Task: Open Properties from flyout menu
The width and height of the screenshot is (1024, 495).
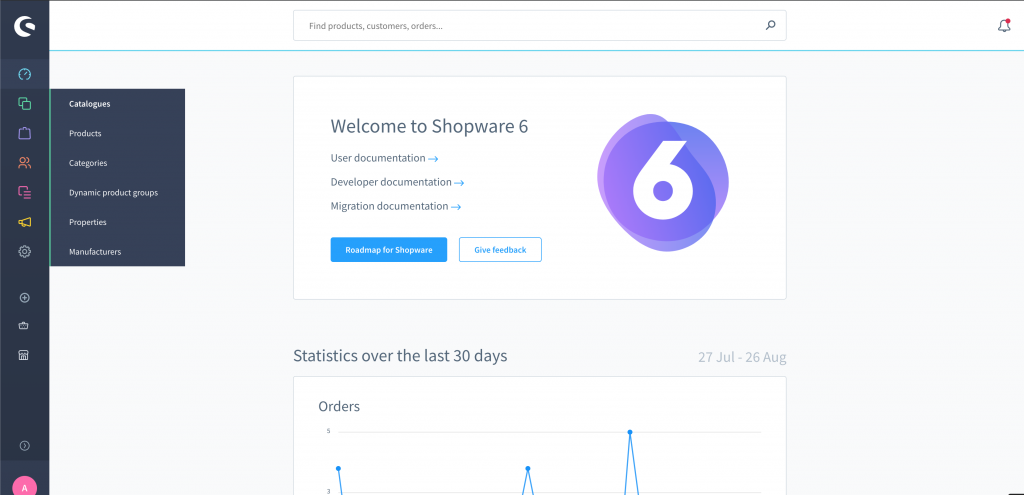Action: [x=88, y=222]
